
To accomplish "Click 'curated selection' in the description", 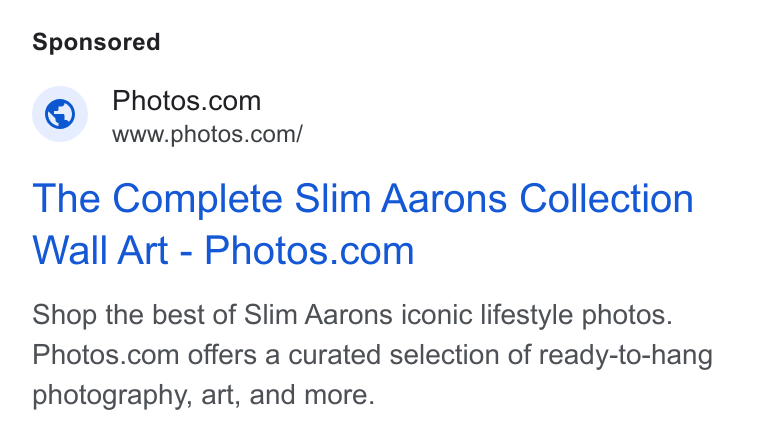I will [394, 355].
